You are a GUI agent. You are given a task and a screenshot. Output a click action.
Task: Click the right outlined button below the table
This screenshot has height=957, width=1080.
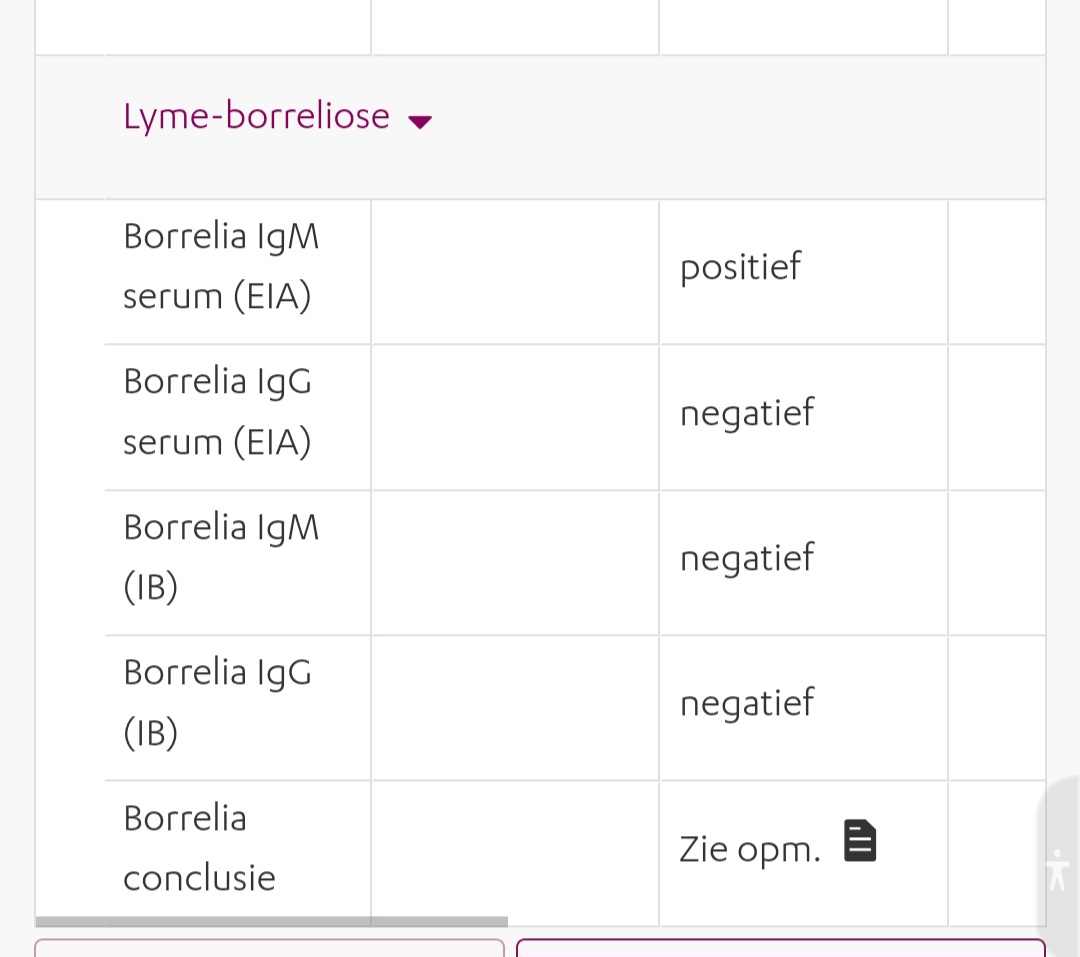click(x=781, y=948)
